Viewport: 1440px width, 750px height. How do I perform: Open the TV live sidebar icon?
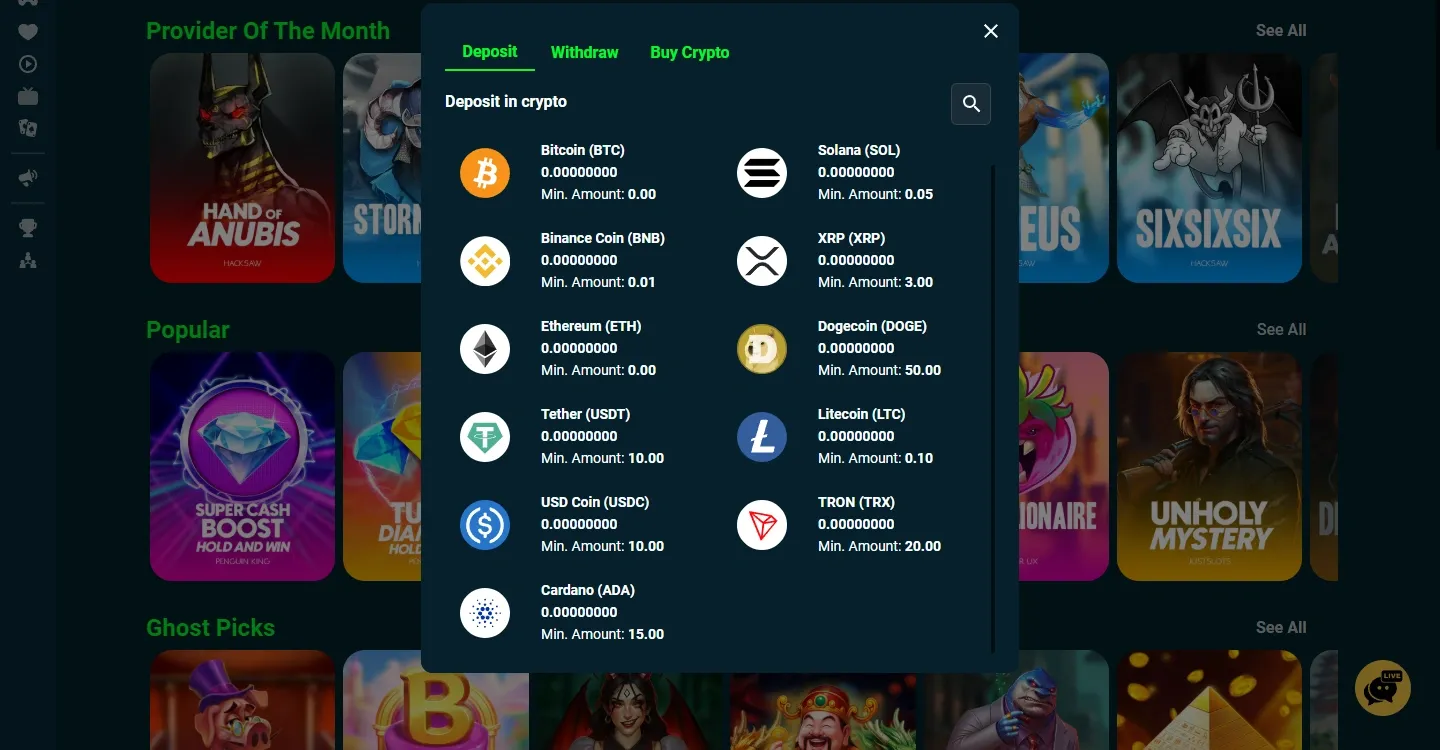coord(28,96)
